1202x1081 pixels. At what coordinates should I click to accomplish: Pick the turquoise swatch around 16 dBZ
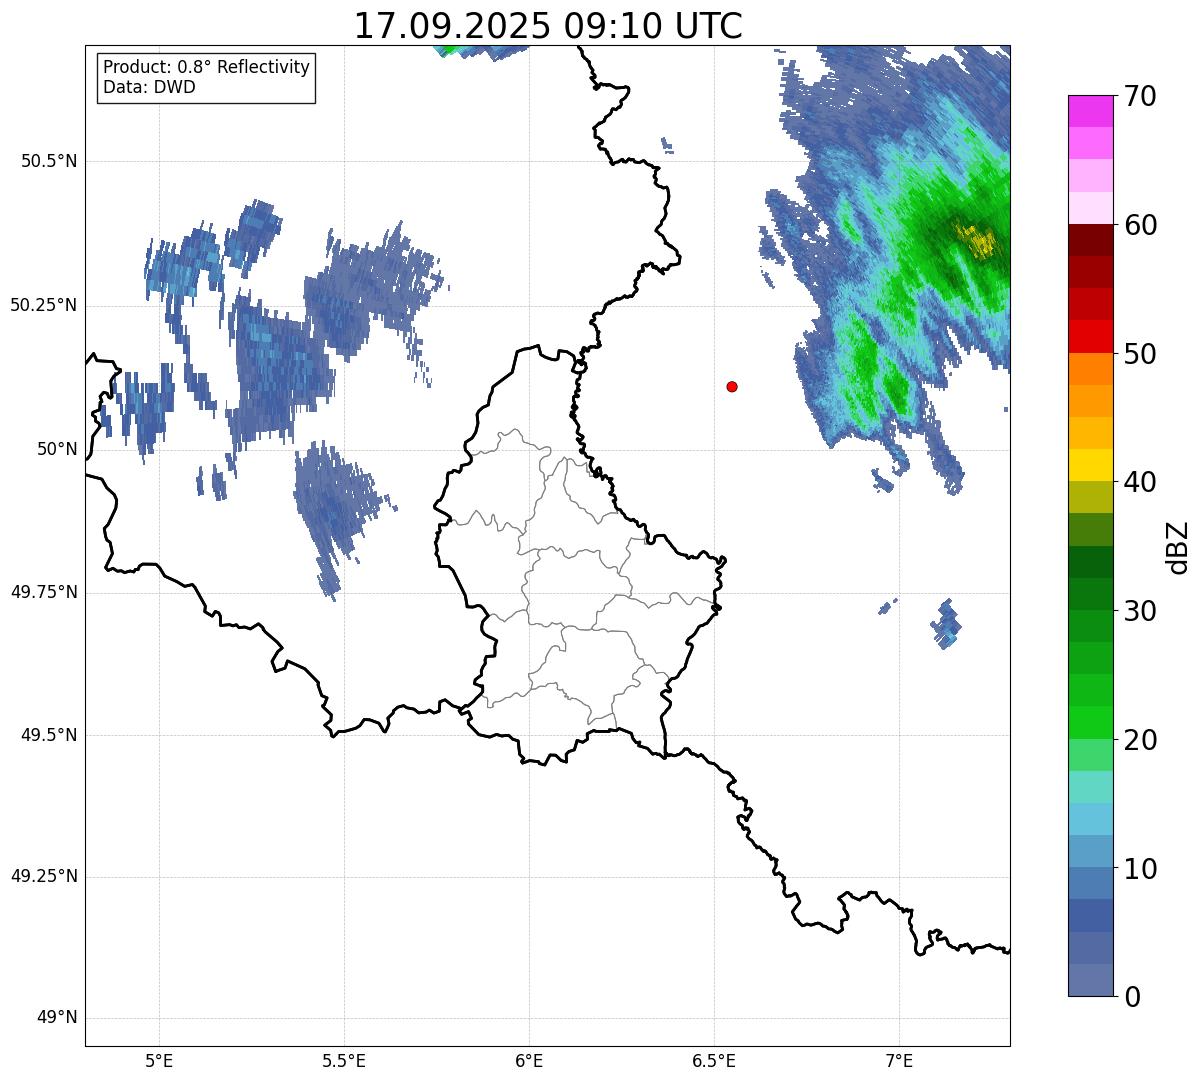1091,787
